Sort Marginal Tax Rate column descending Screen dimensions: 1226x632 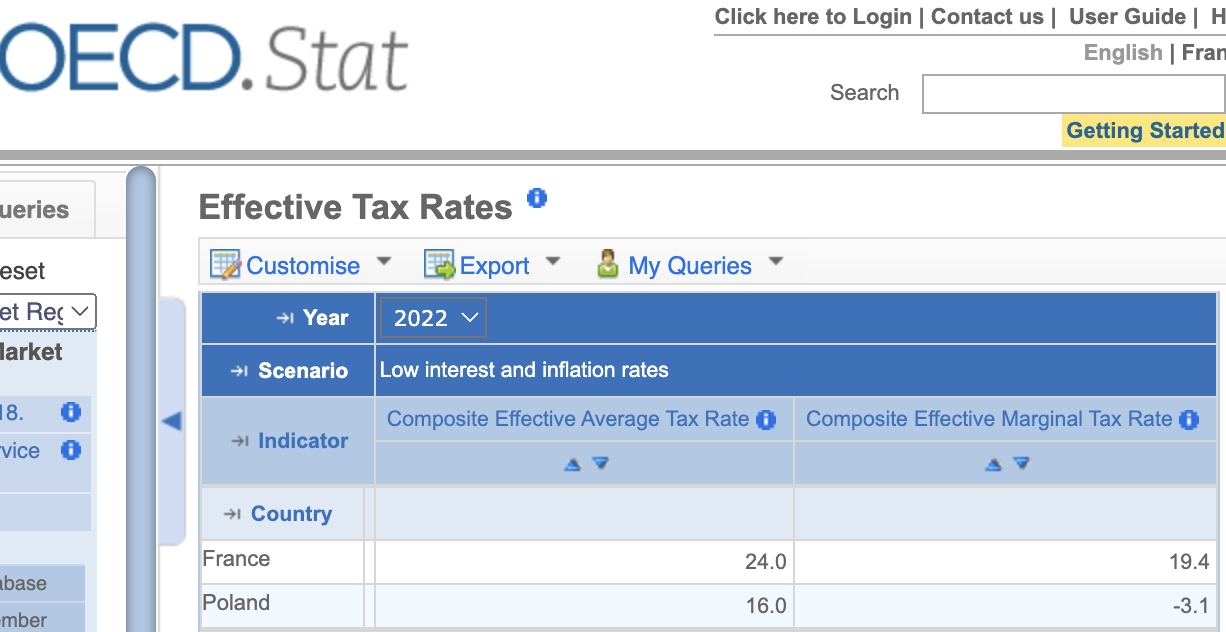pos(1021,463)
